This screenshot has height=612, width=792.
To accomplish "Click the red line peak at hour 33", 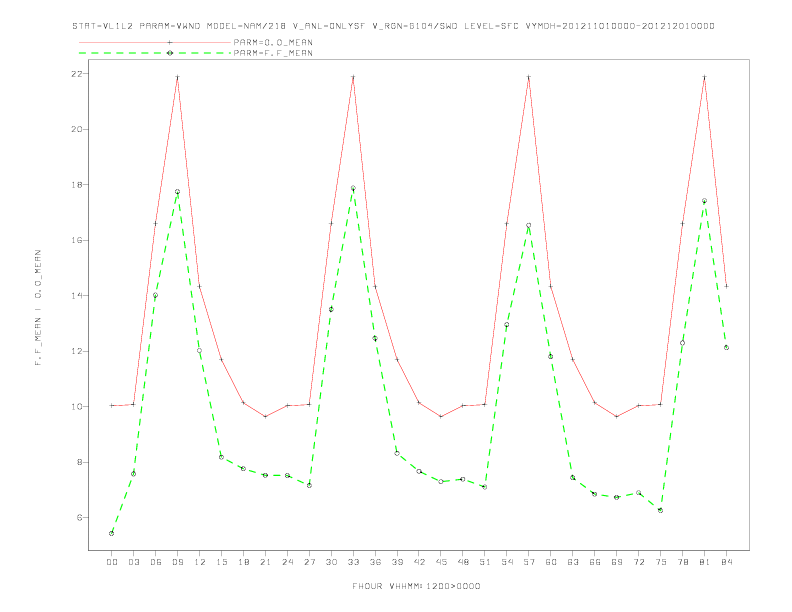I will pos(353,77).
